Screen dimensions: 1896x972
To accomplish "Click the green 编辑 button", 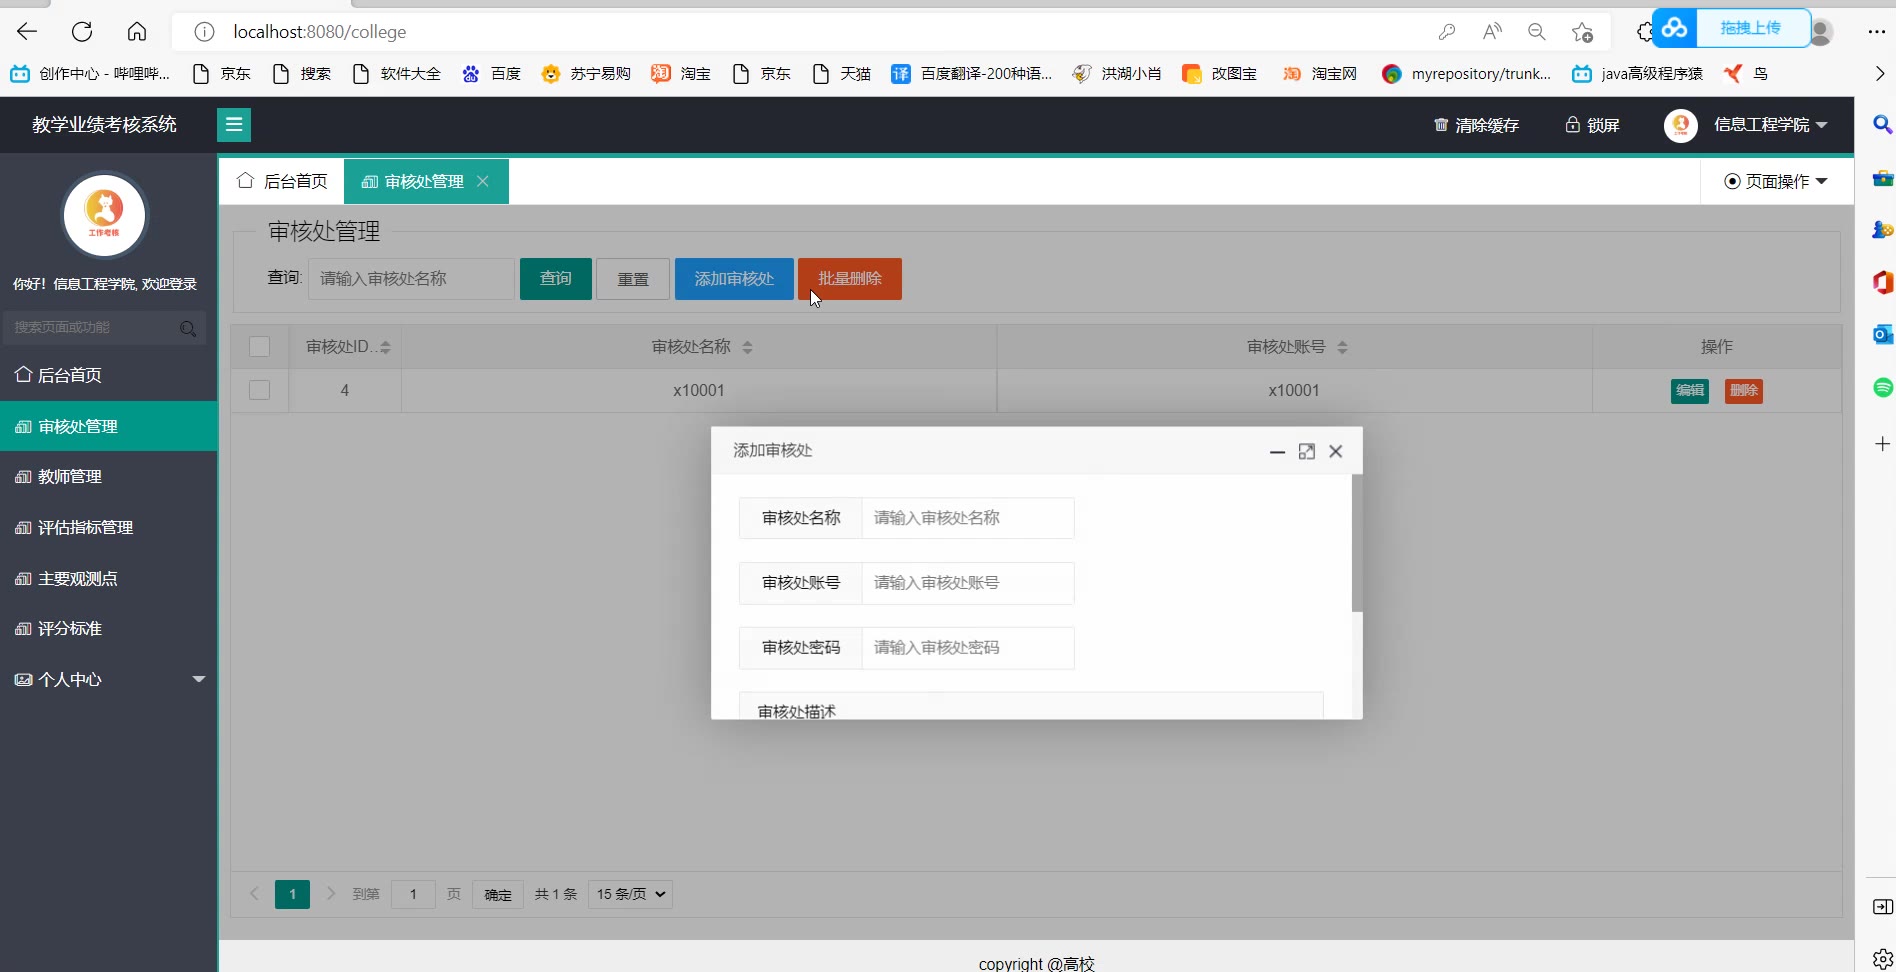I will 1689,391.
